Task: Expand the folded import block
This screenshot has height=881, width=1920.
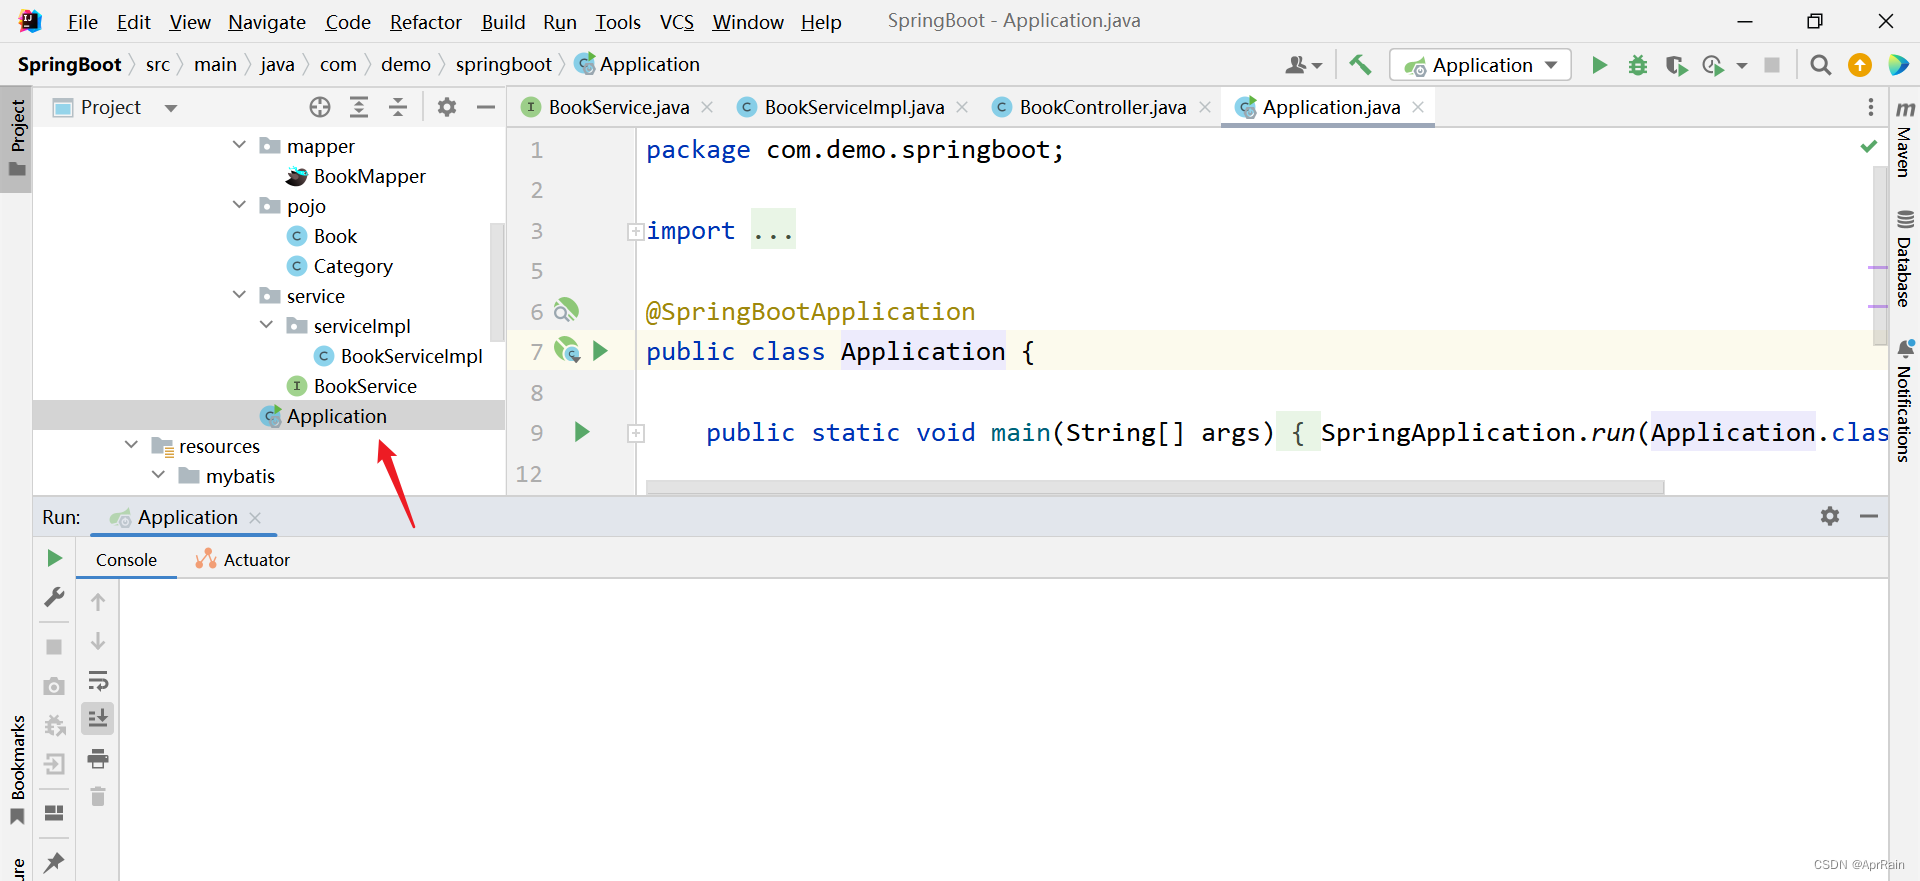Action: 635,232
